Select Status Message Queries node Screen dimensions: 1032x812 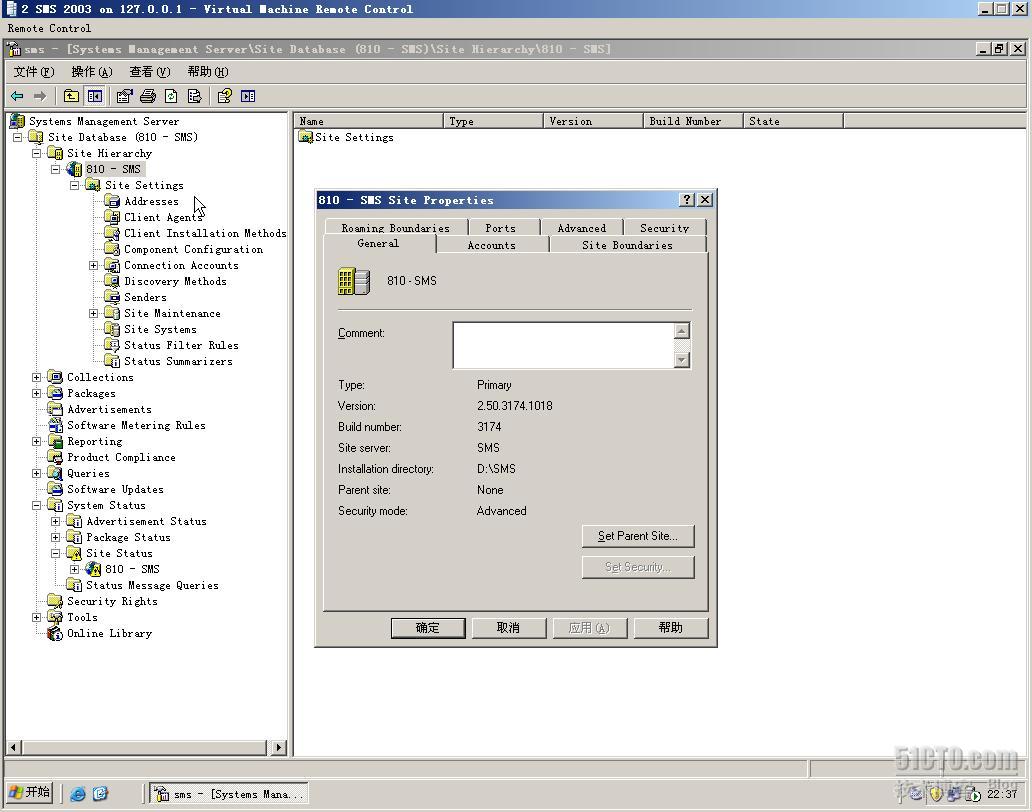tap(152, 586)
